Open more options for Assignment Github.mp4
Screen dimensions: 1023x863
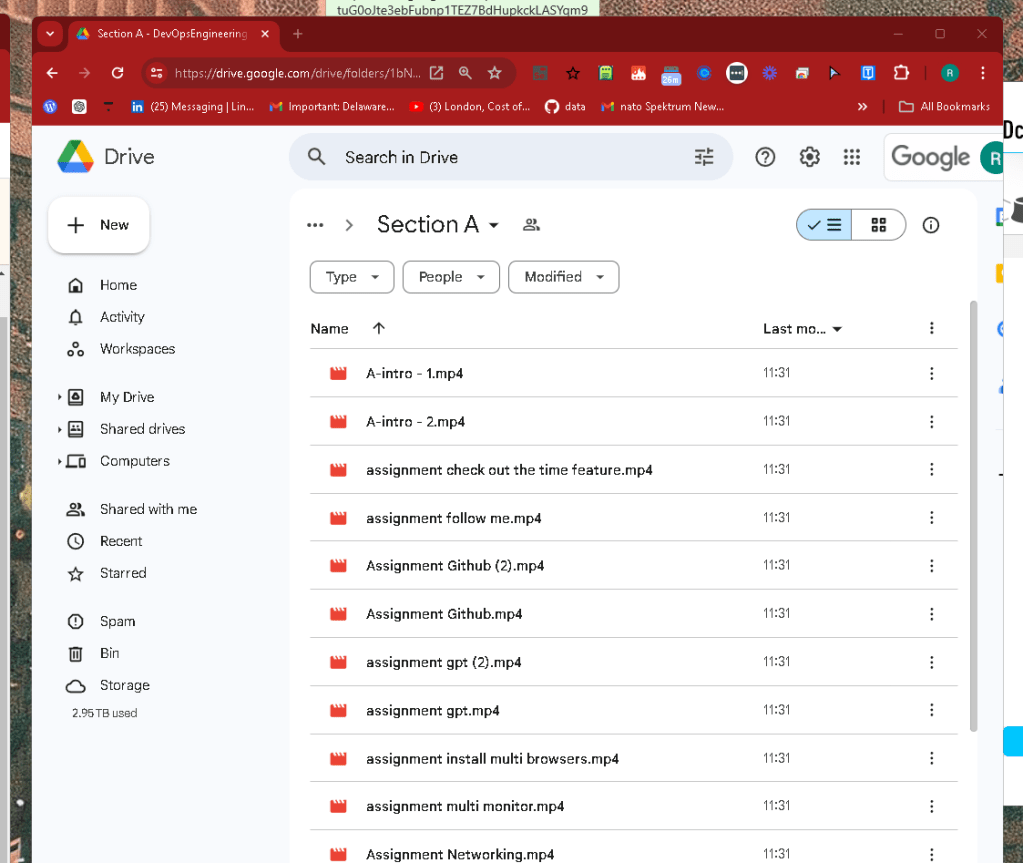point(931,614)
